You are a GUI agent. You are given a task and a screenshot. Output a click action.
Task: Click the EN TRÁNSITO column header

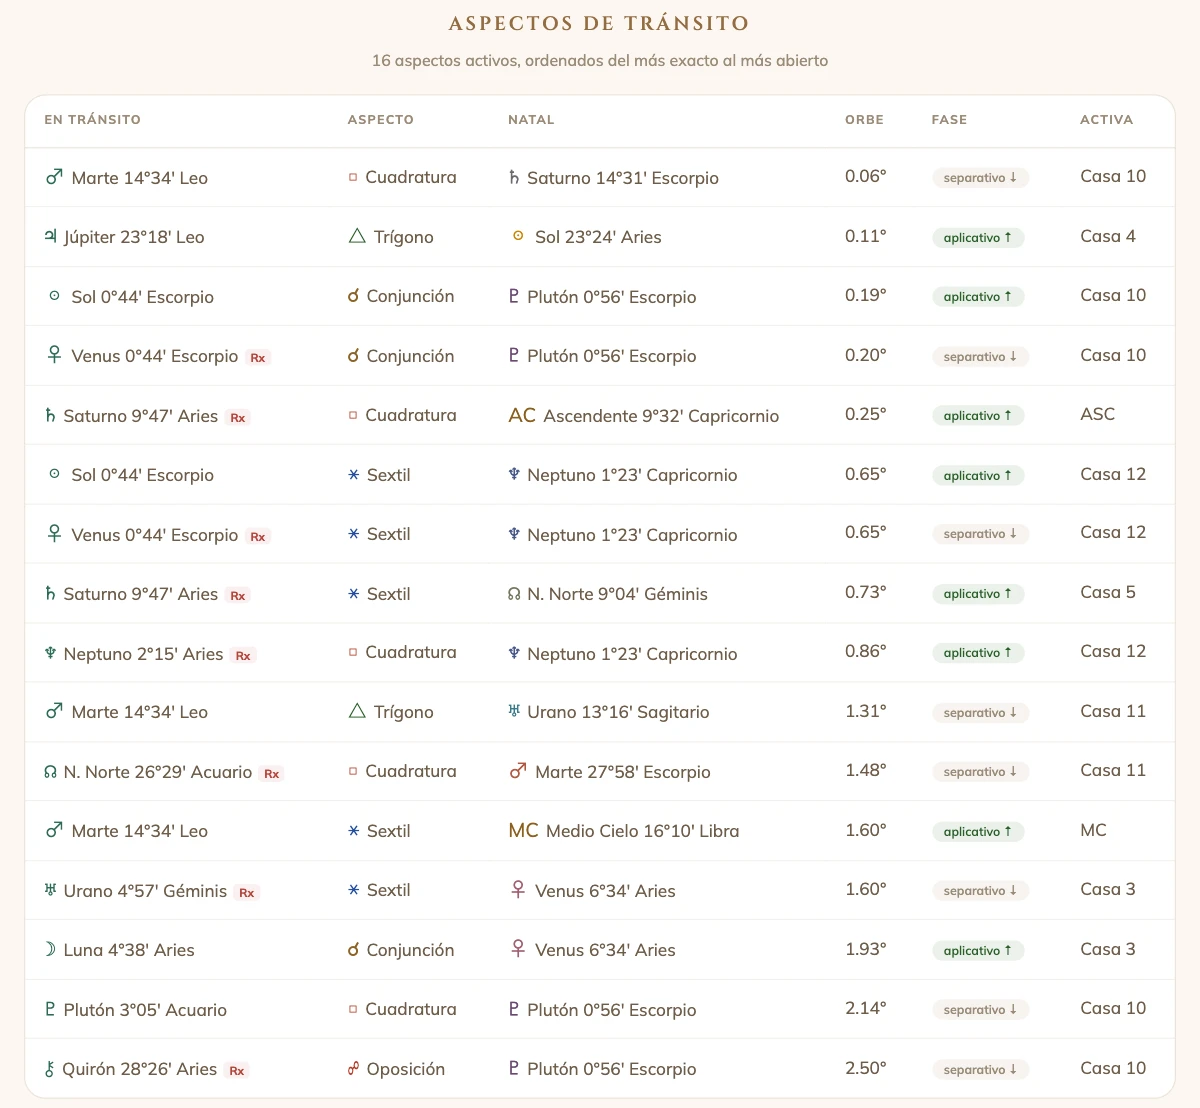coord(93,119)
